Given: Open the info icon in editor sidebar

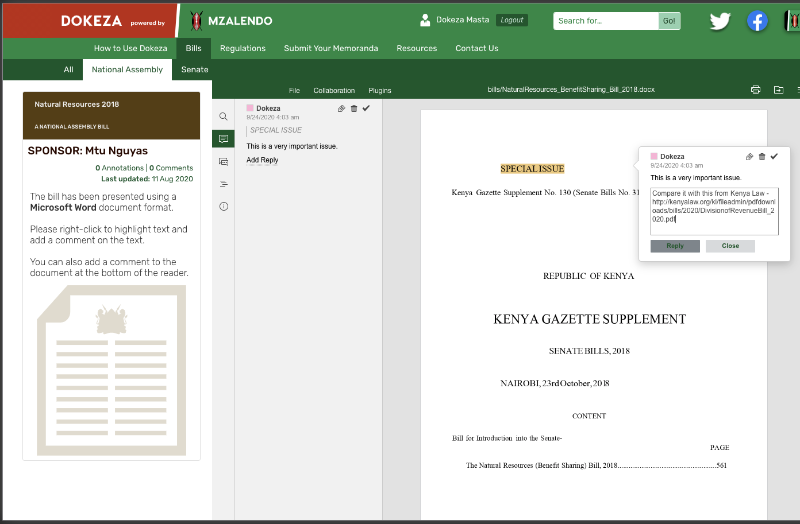Looking at the screenshot, I should [x=223, y=206].
